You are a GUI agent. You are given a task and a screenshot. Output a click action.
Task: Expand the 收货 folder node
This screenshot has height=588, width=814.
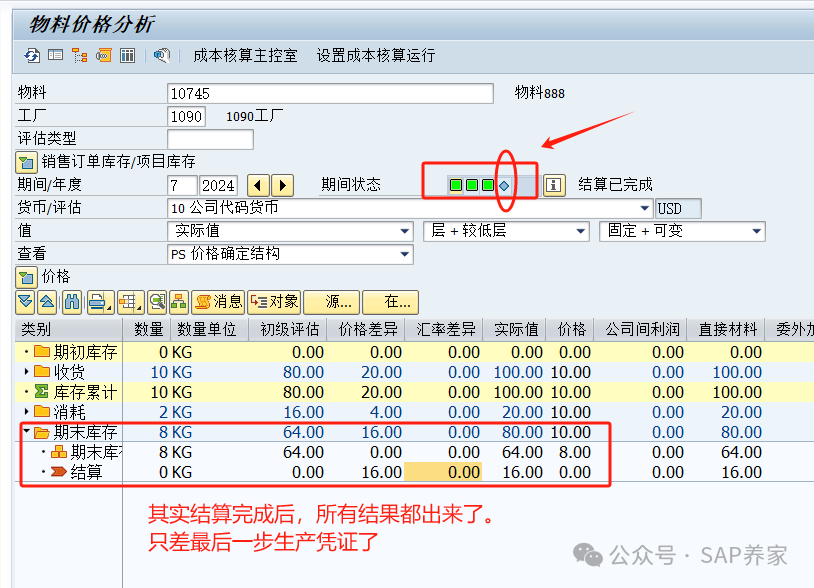click(26, 372)
